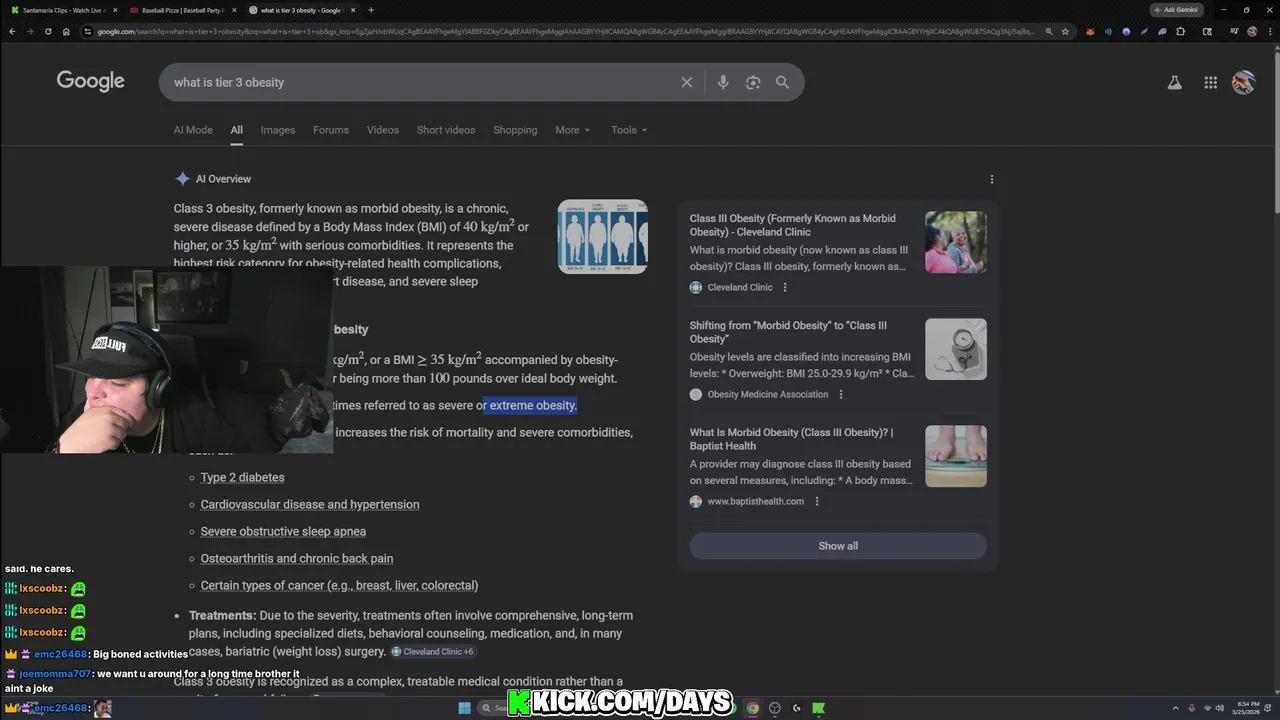
Task: Bookmark this page with the star icon
Action: 1065,31
